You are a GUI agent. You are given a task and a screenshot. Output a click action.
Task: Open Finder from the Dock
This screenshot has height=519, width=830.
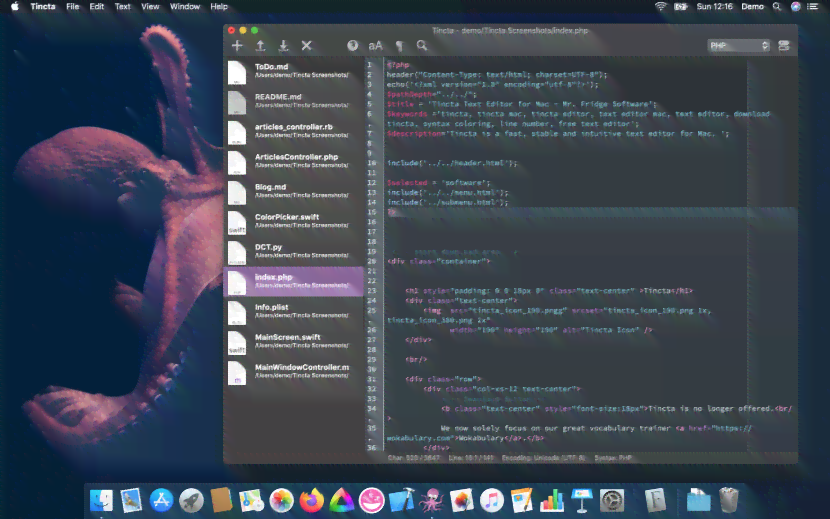pos(101,500)
